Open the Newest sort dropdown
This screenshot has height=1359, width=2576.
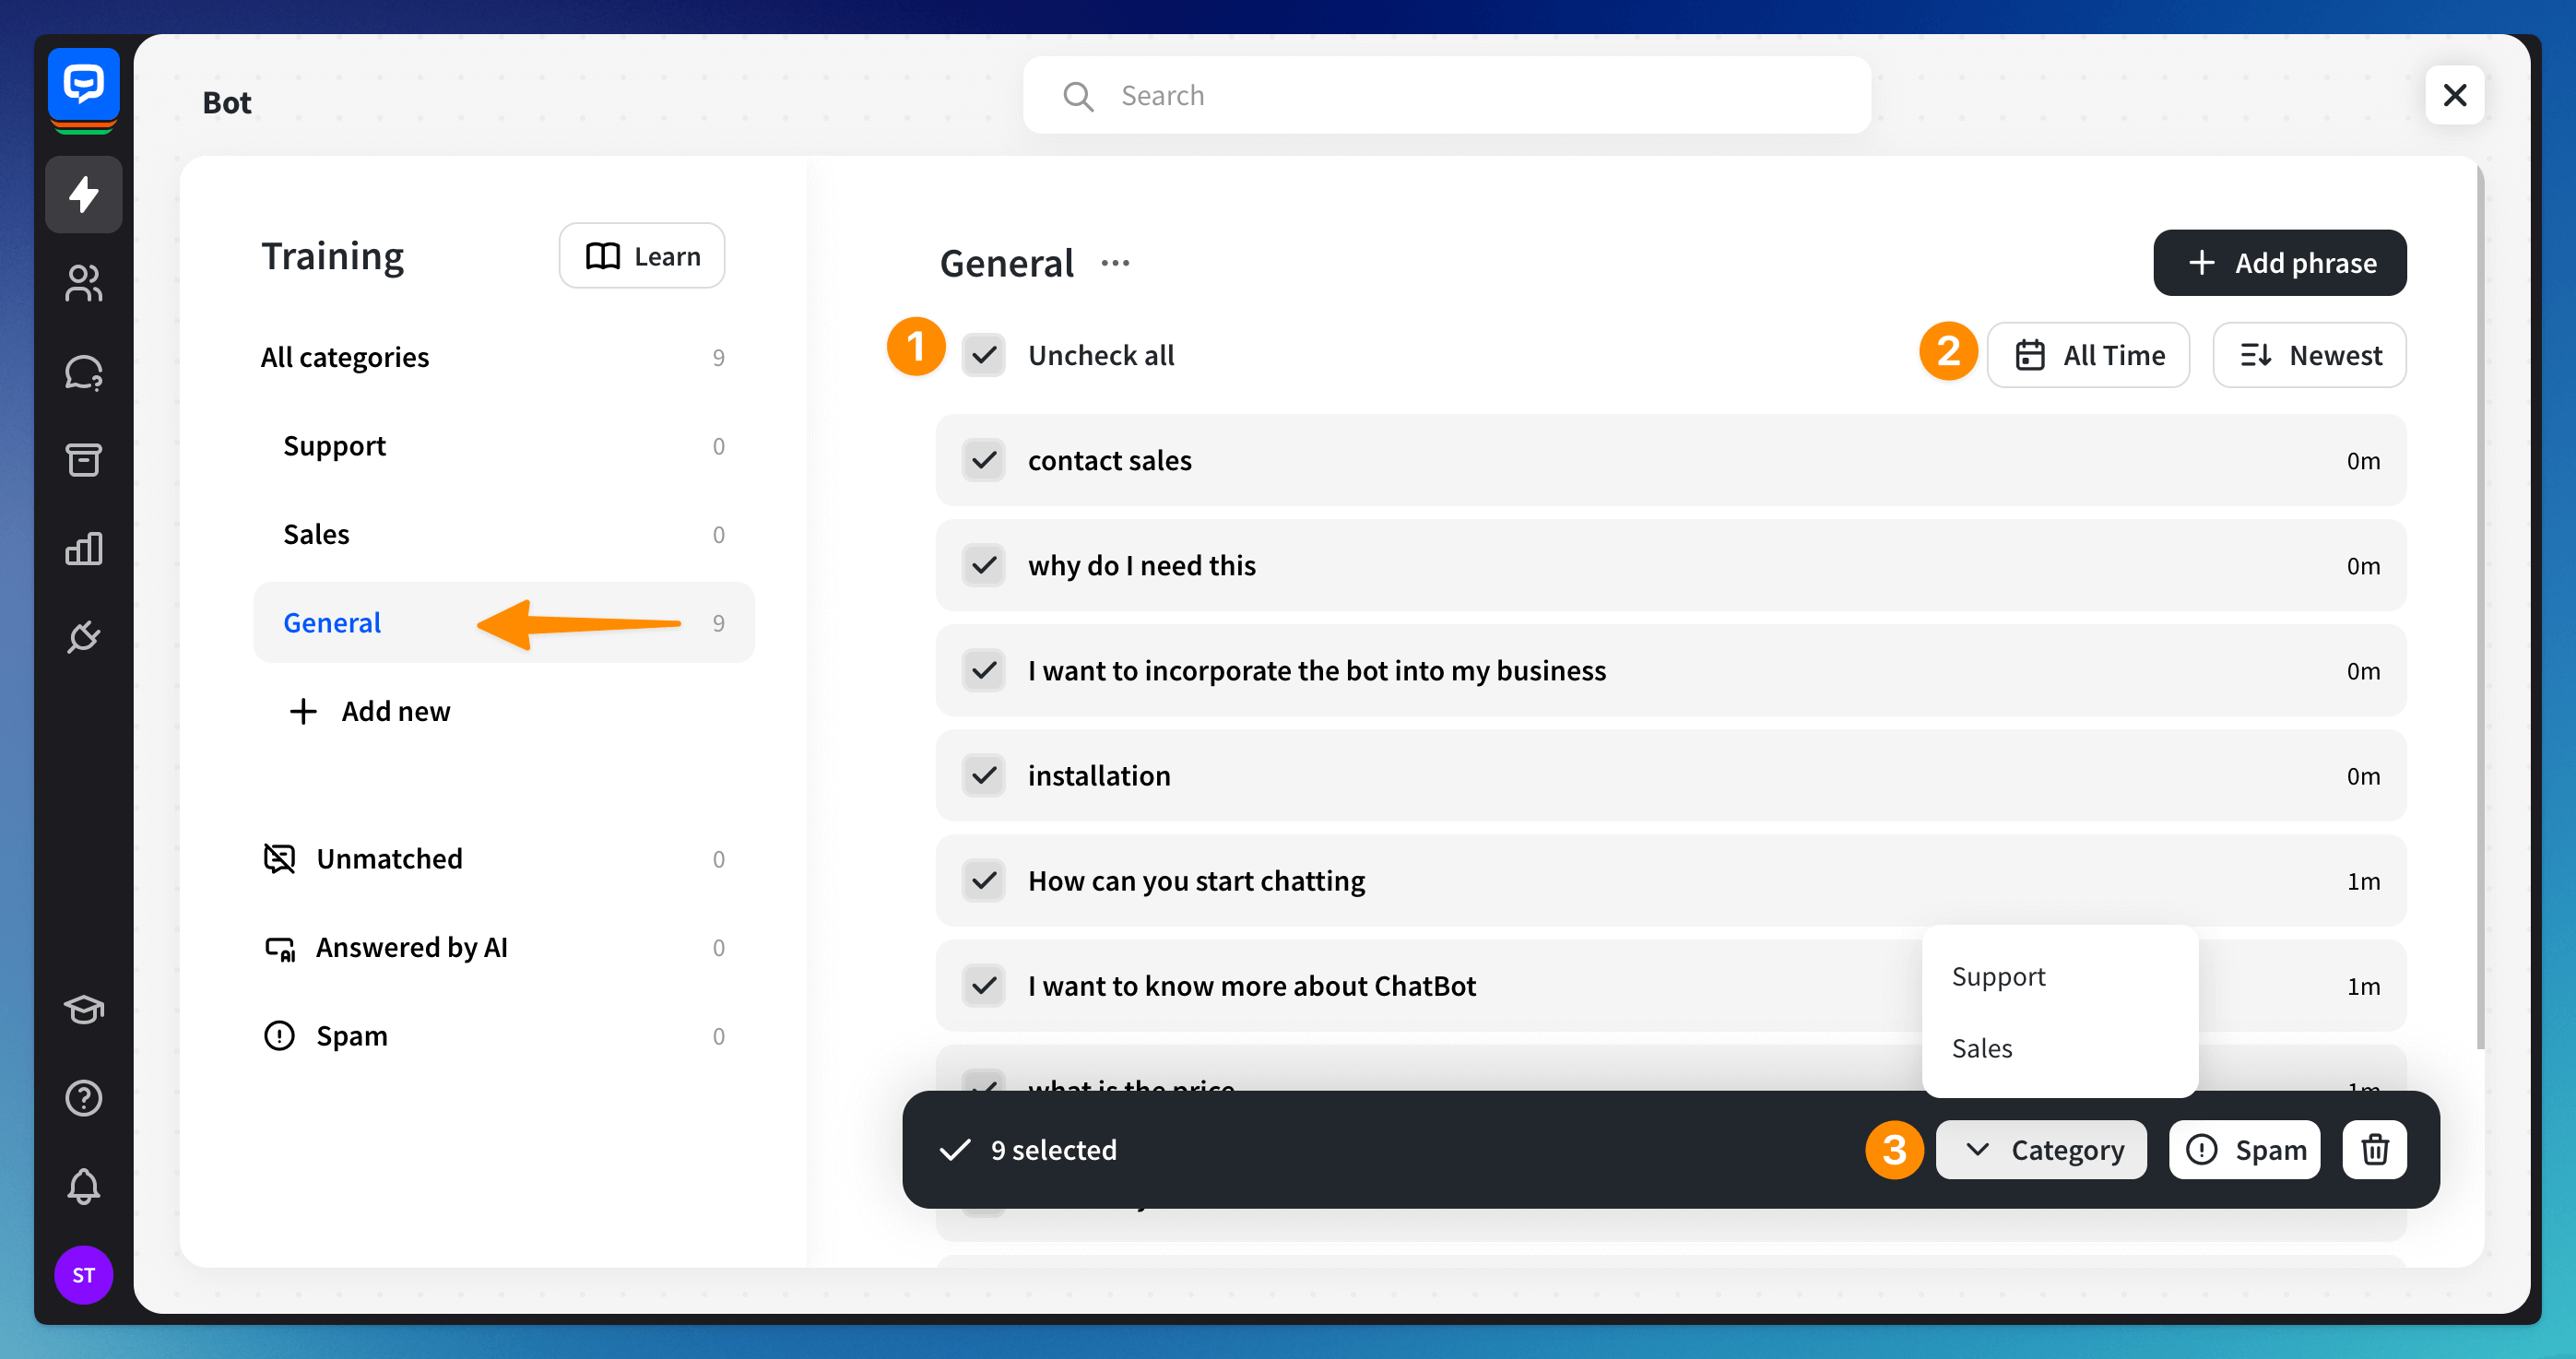coord(2308,355)
